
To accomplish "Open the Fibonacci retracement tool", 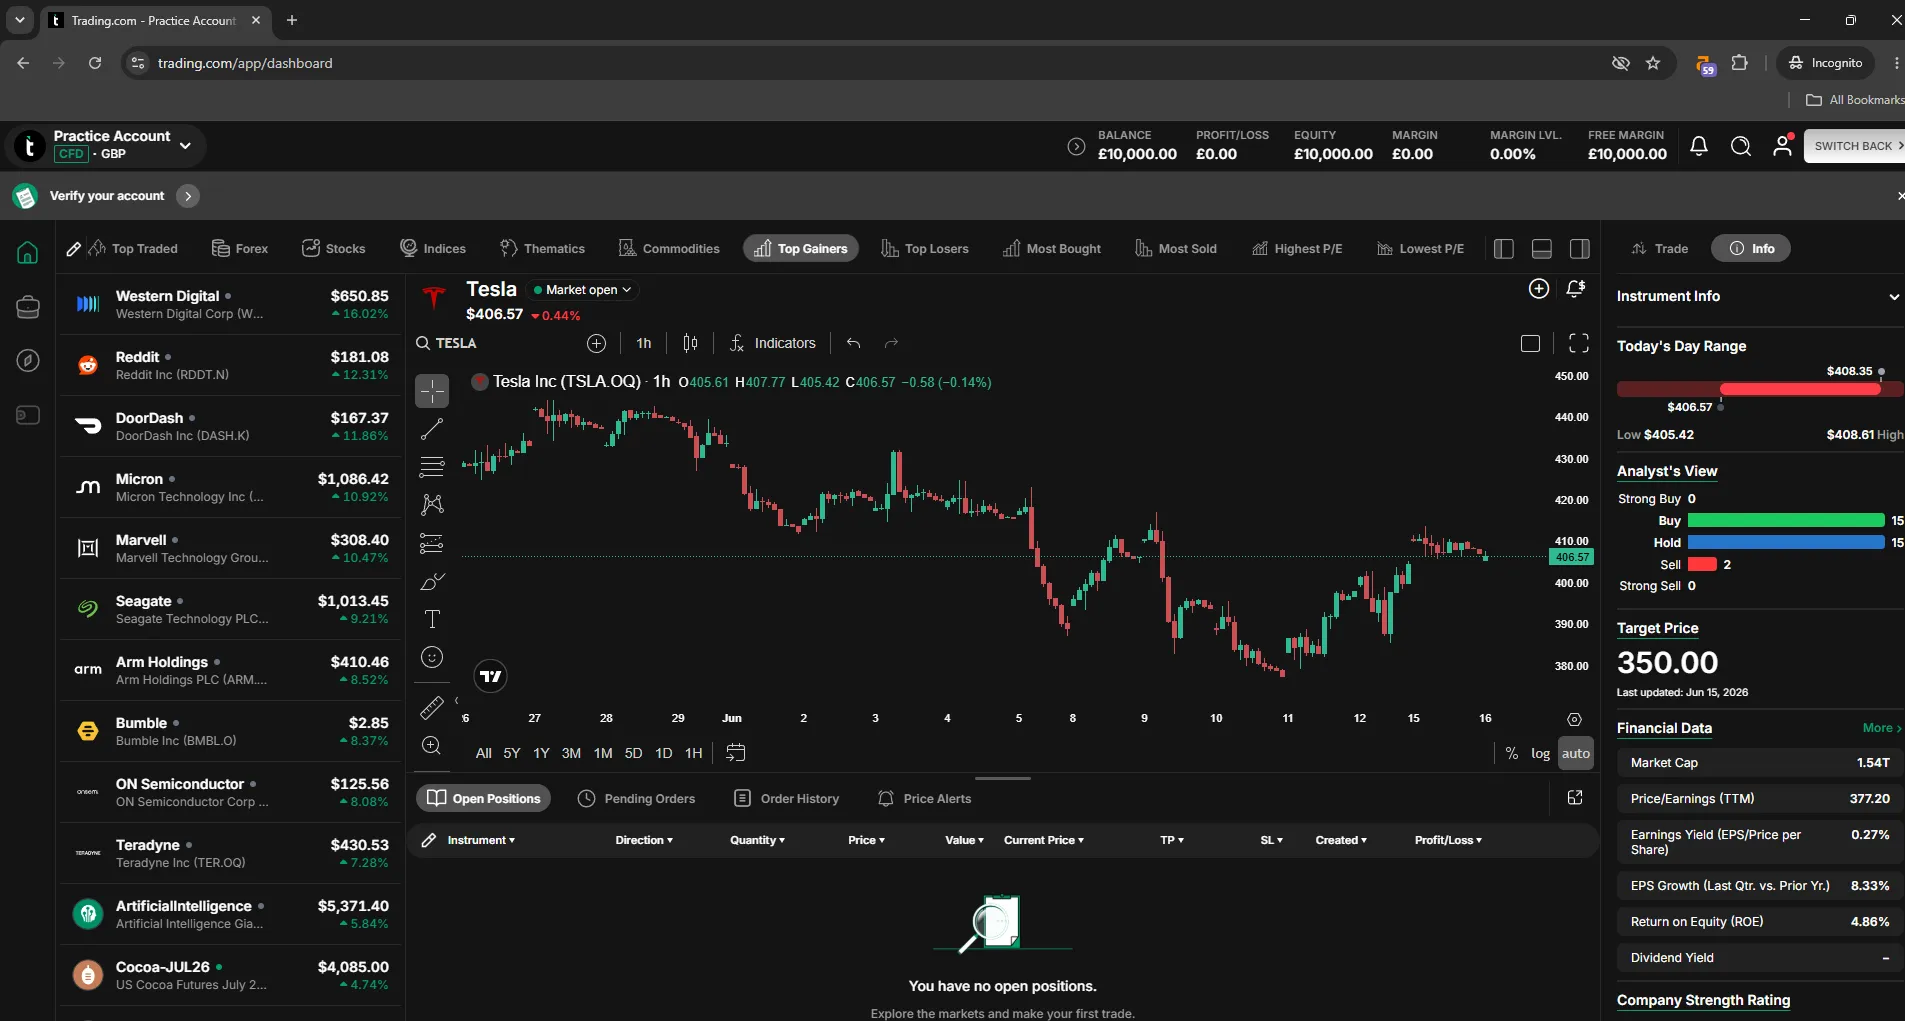I will 432,467.
